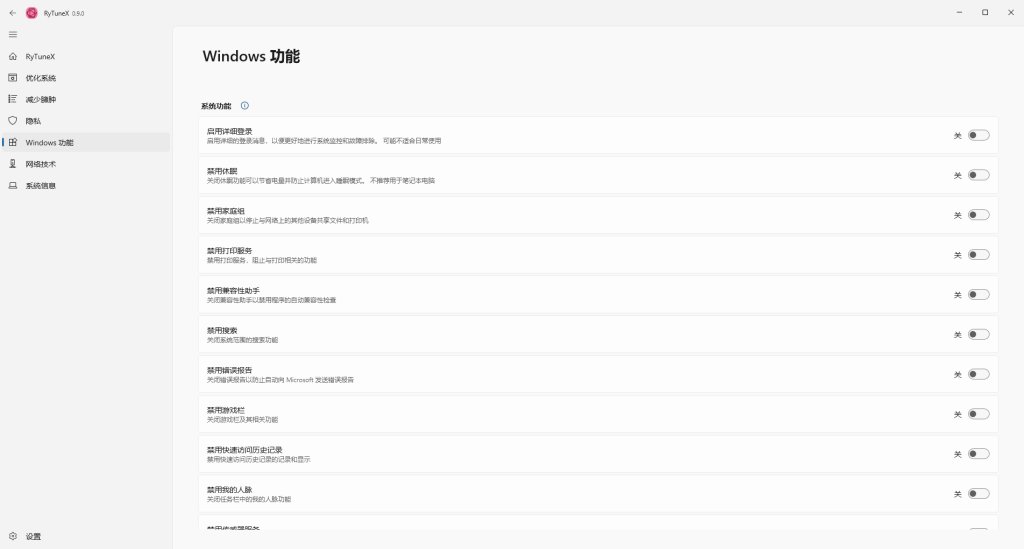Switch to the 网络技术 page
The height and width of the screenshot is (549, 1024).
pyautogui.click(x=86, y=164)
